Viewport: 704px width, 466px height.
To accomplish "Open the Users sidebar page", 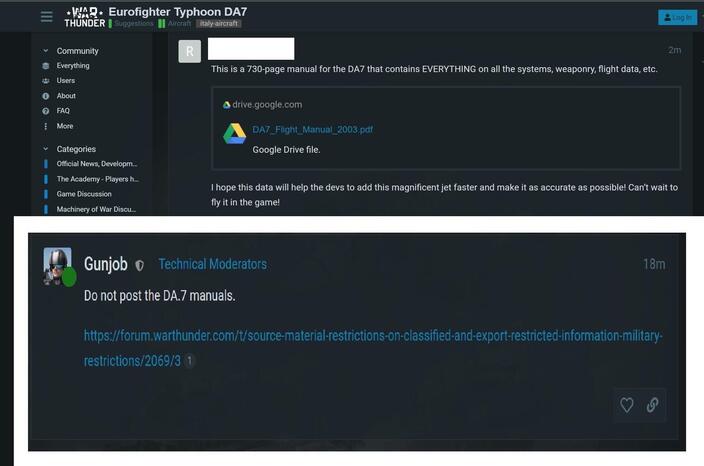I will point(66,81).
